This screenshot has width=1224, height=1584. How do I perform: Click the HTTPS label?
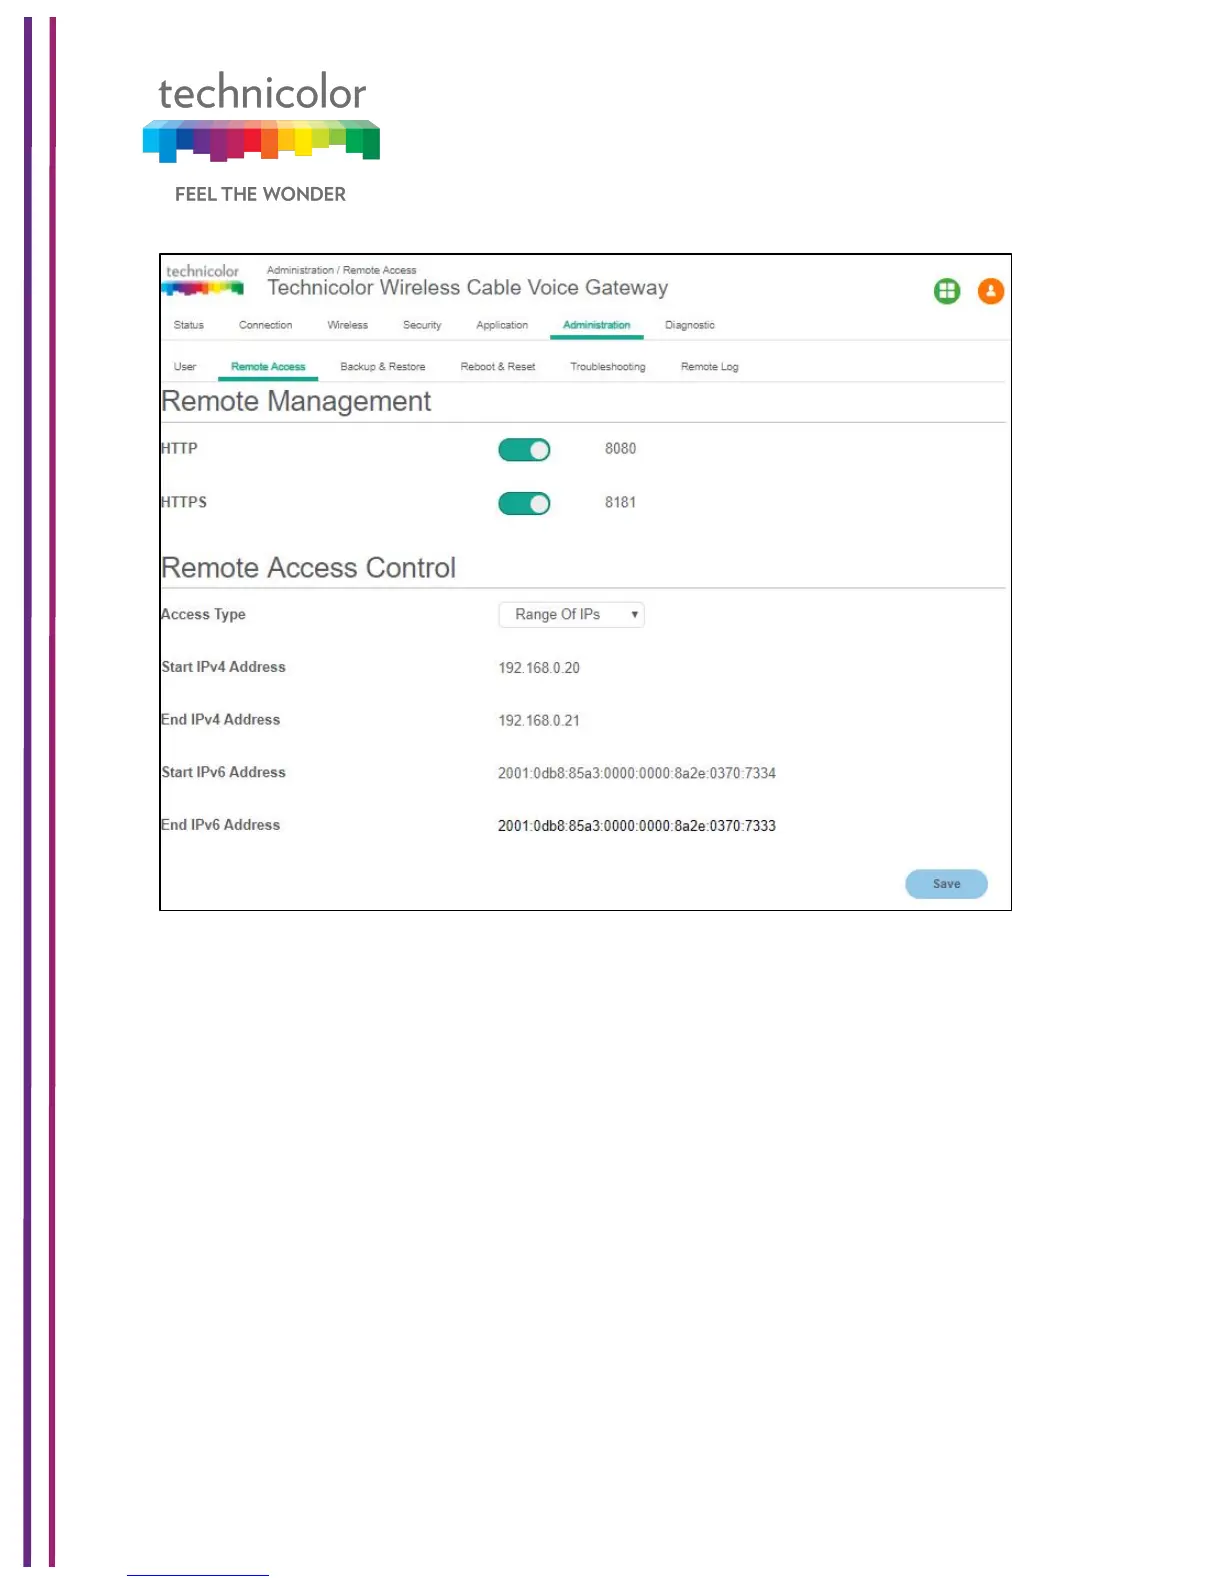(184, 502)
